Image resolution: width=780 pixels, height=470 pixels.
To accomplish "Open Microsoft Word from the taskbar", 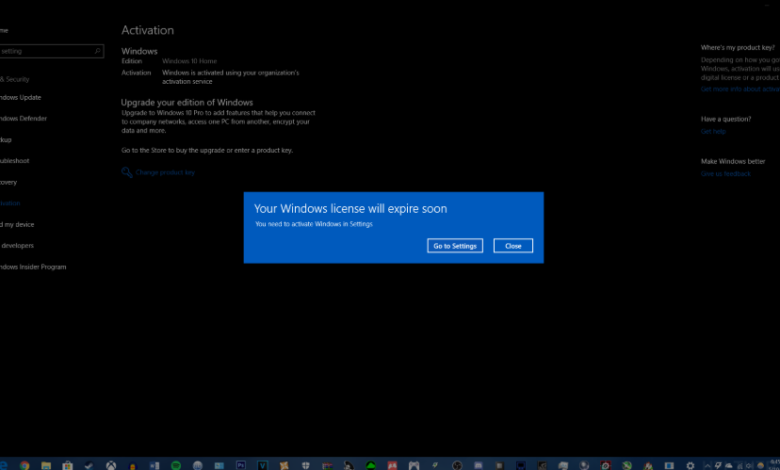I will [x=154, y=466].
